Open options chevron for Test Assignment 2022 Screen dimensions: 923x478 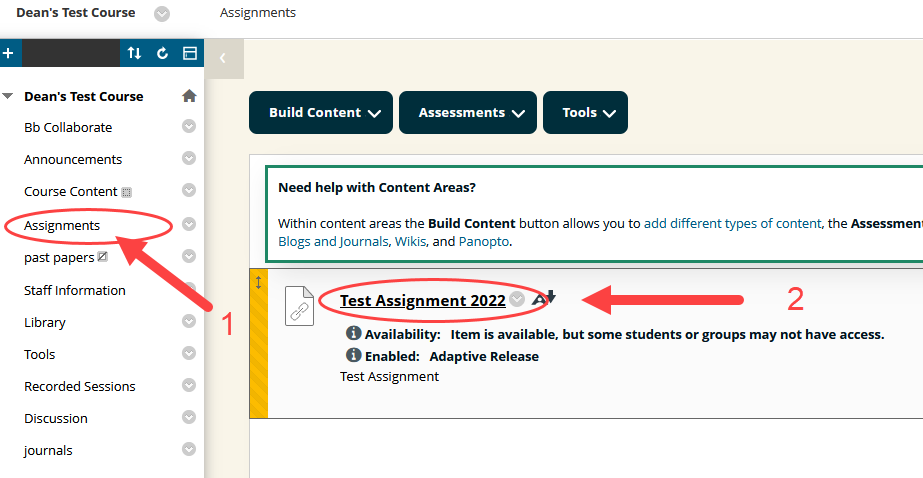point(517,299)
